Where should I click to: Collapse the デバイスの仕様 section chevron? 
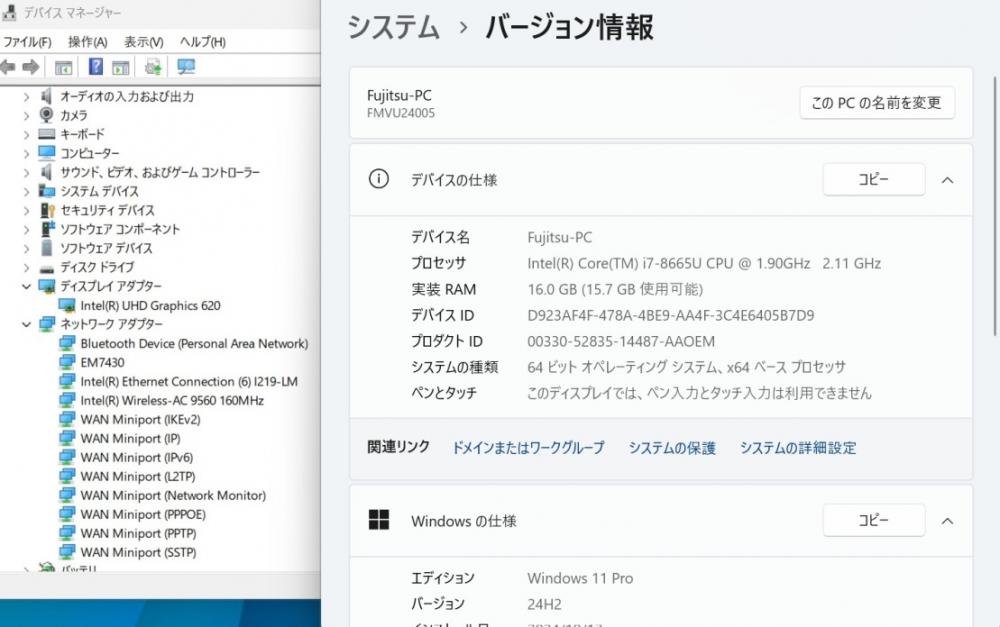948,180
